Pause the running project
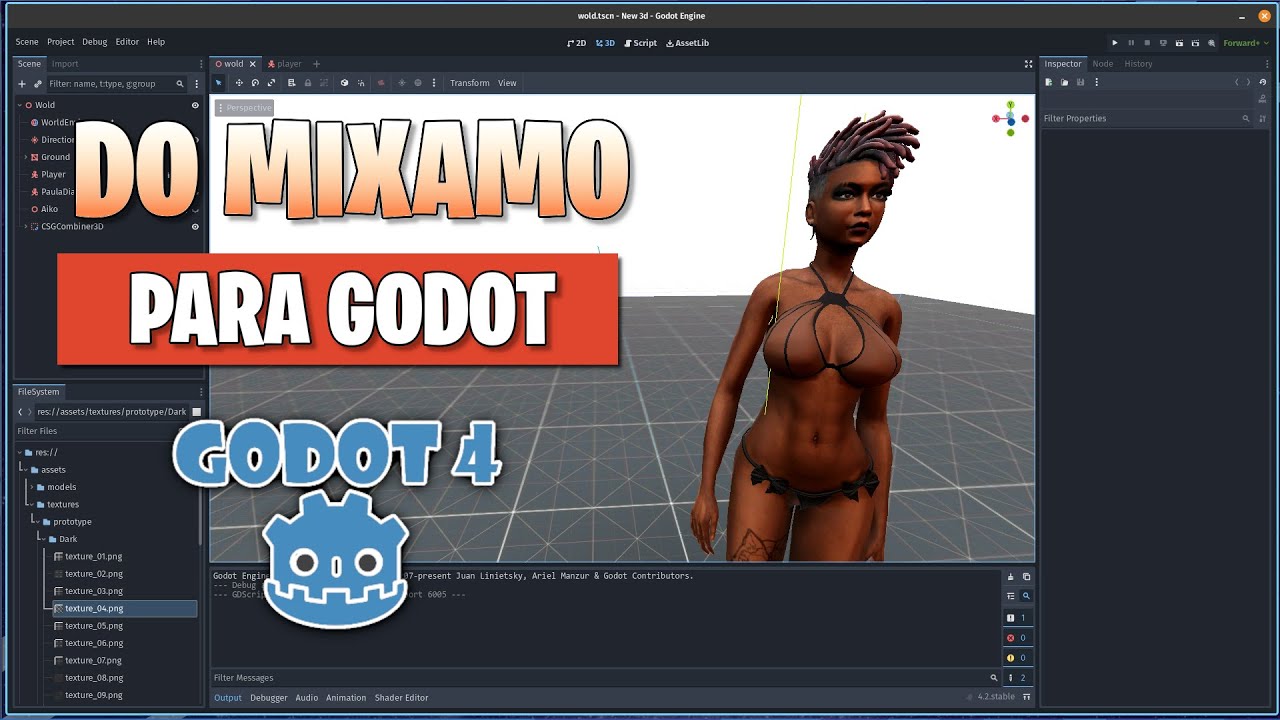Screen dimensions: 1280x720 [1131, 43]
